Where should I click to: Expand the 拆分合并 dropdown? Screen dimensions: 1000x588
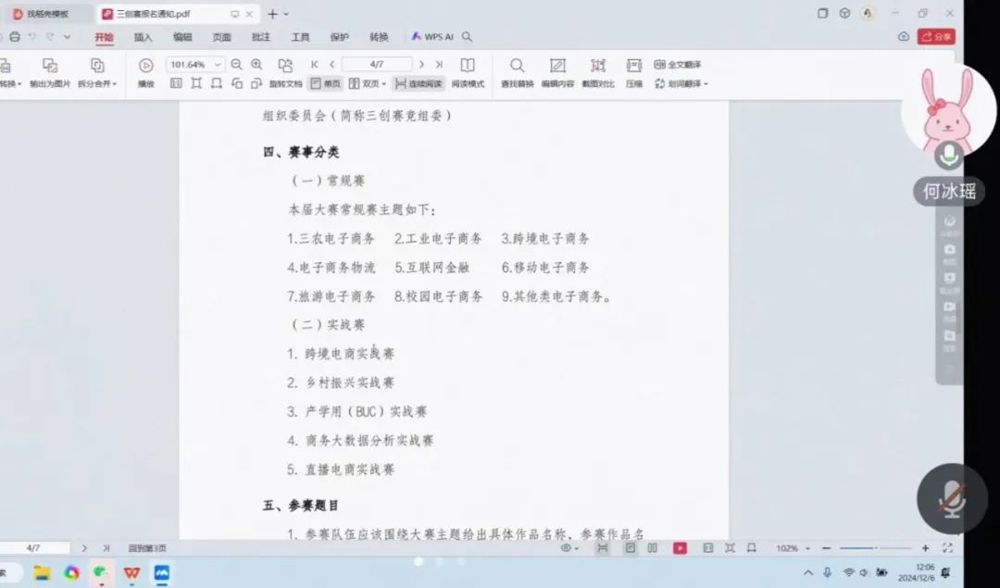coord(98,84)
